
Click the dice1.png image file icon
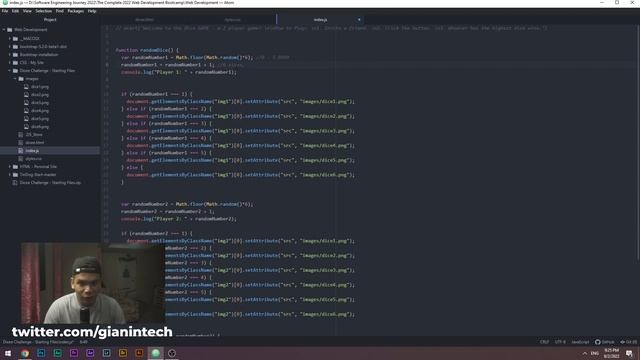(x=26, y=87)
